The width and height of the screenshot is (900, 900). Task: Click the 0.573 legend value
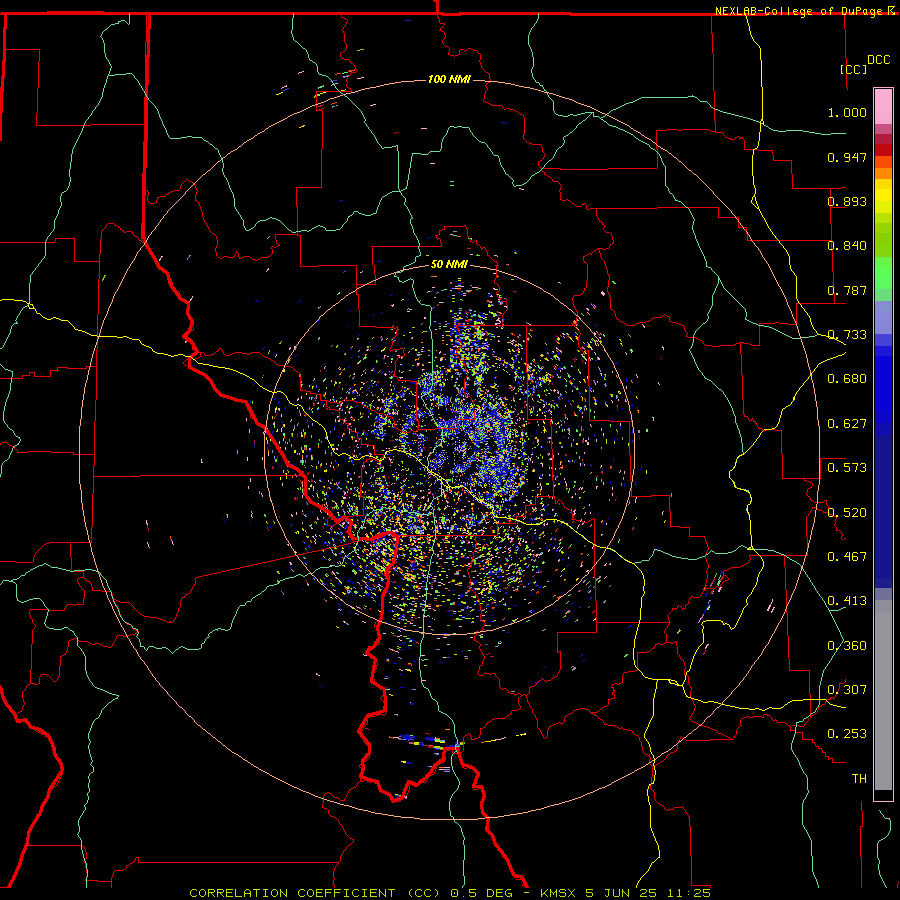click(847, 468)
